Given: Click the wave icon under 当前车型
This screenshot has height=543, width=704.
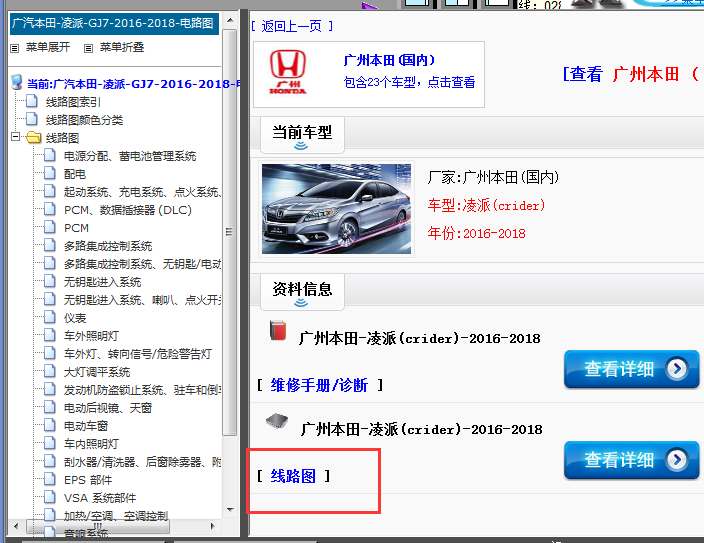Looking at the screenshot, I should (x=301, y=146).
